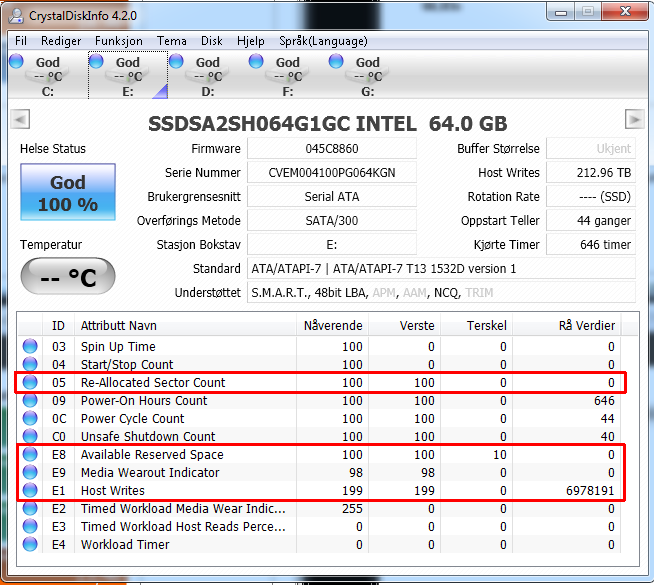Image resolution: width=654 pixels, height=585 pixels.
Task: Go to next disk with right arrow
Action: click(634, 119)
